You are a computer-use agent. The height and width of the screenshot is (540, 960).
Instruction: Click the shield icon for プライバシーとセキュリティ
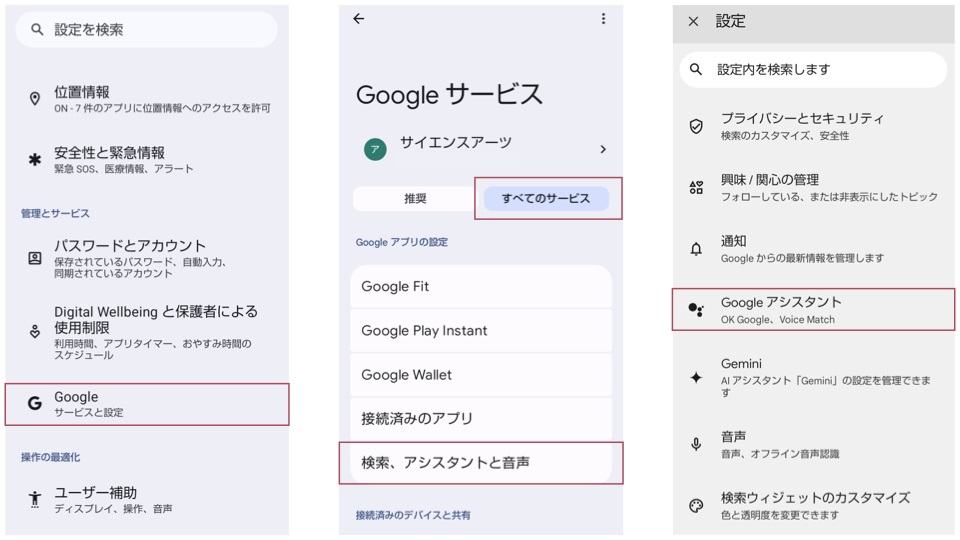tap(696, 126)
